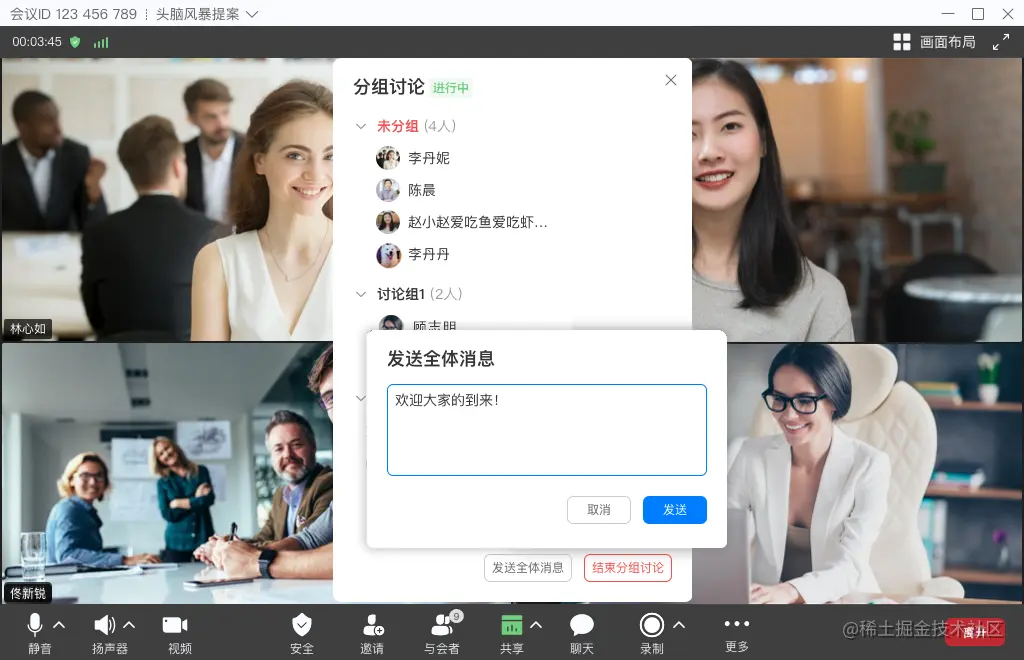
Task: Check the green network signal bars icon
Action: point(101,42)
